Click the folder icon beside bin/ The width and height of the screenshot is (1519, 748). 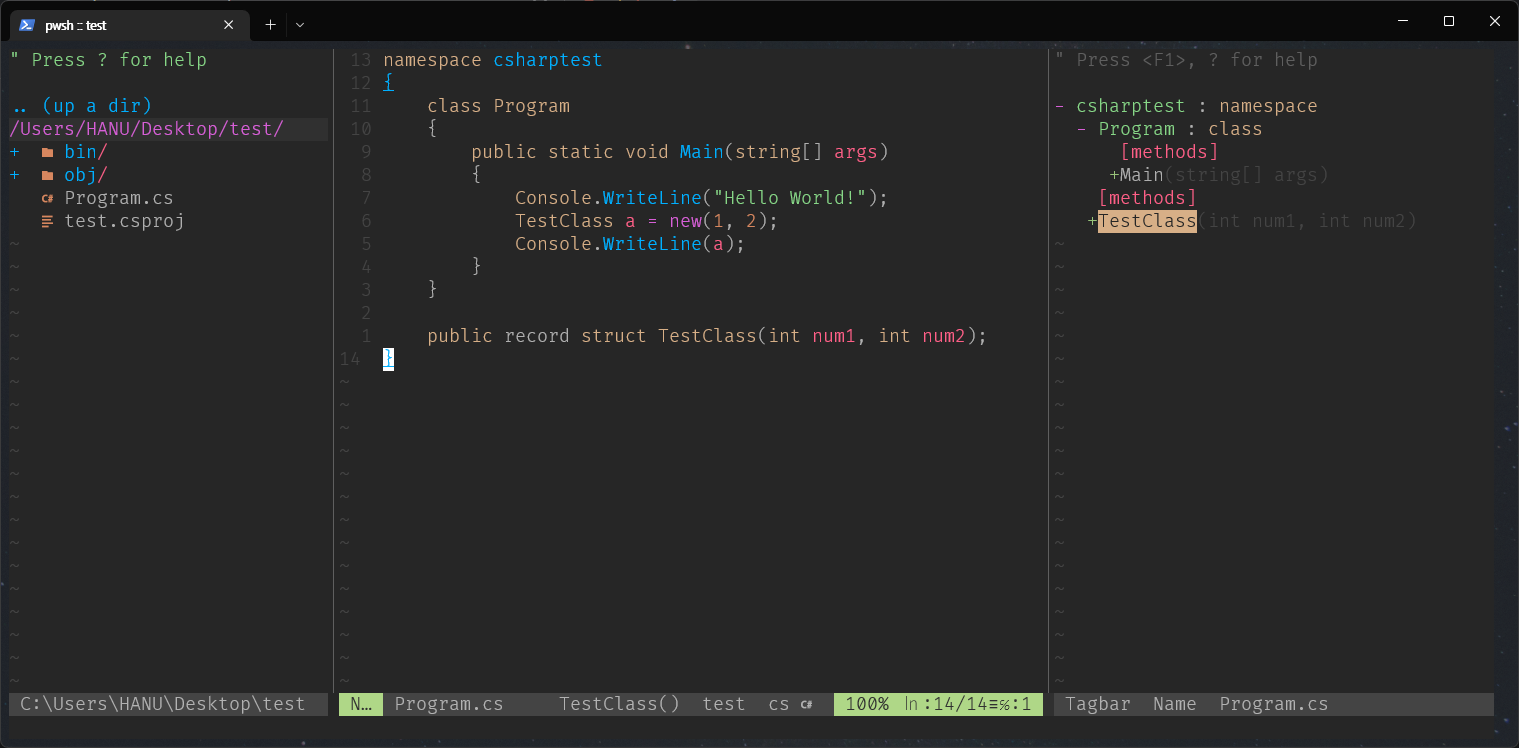pyautogui.click(x=47, y=152)
